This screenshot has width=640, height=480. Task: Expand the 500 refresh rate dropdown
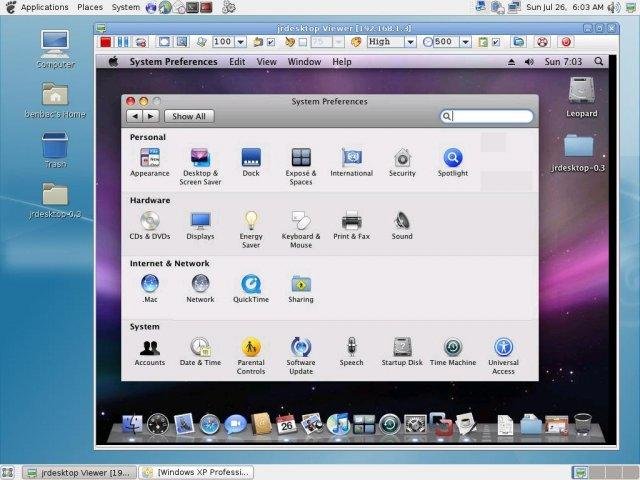pyautogui.click(x=465, y=42)
